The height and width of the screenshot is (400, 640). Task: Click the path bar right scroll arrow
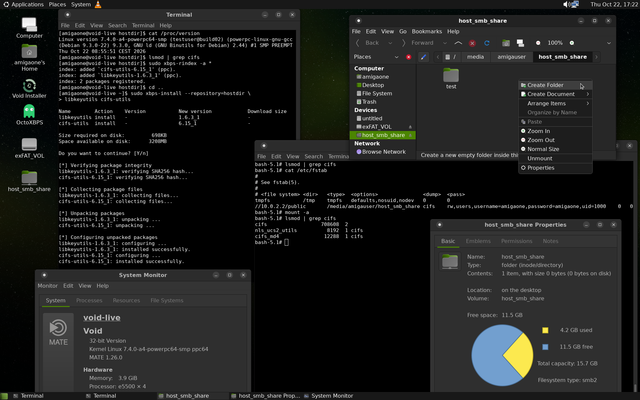pos(596,57)
